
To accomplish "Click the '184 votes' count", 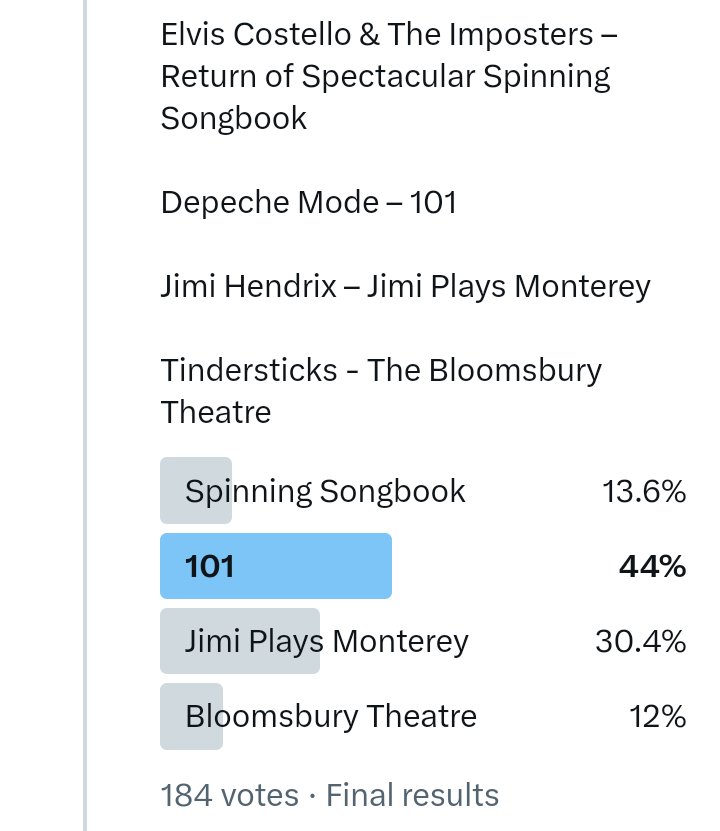I will tap(230, 795).
